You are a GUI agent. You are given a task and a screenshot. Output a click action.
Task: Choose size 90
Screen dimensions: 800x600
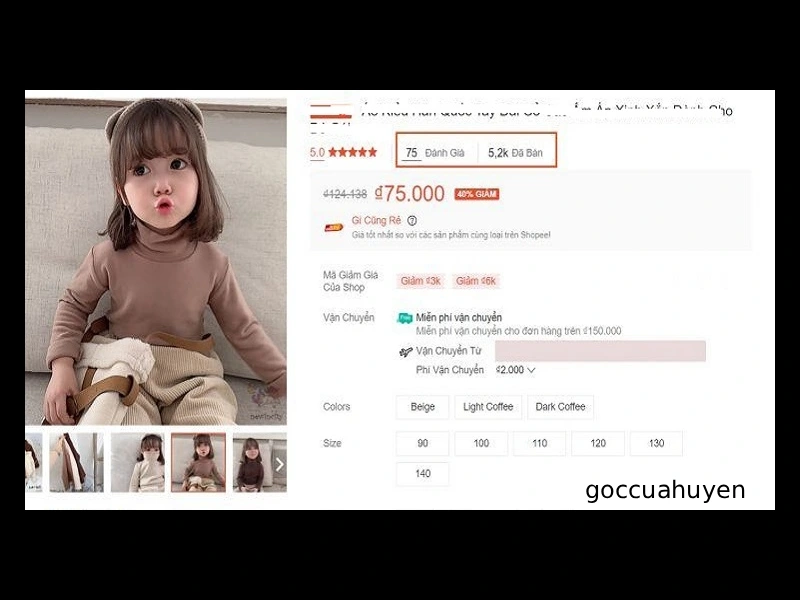click(x=422, y=443)
